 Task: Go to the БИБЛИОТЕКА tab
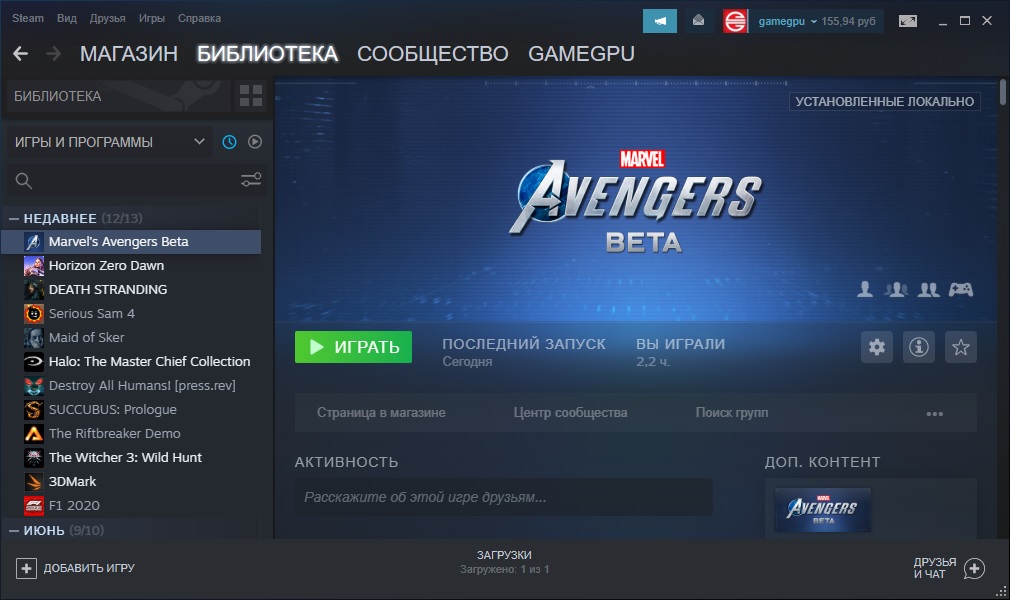[x=267, y=53]
